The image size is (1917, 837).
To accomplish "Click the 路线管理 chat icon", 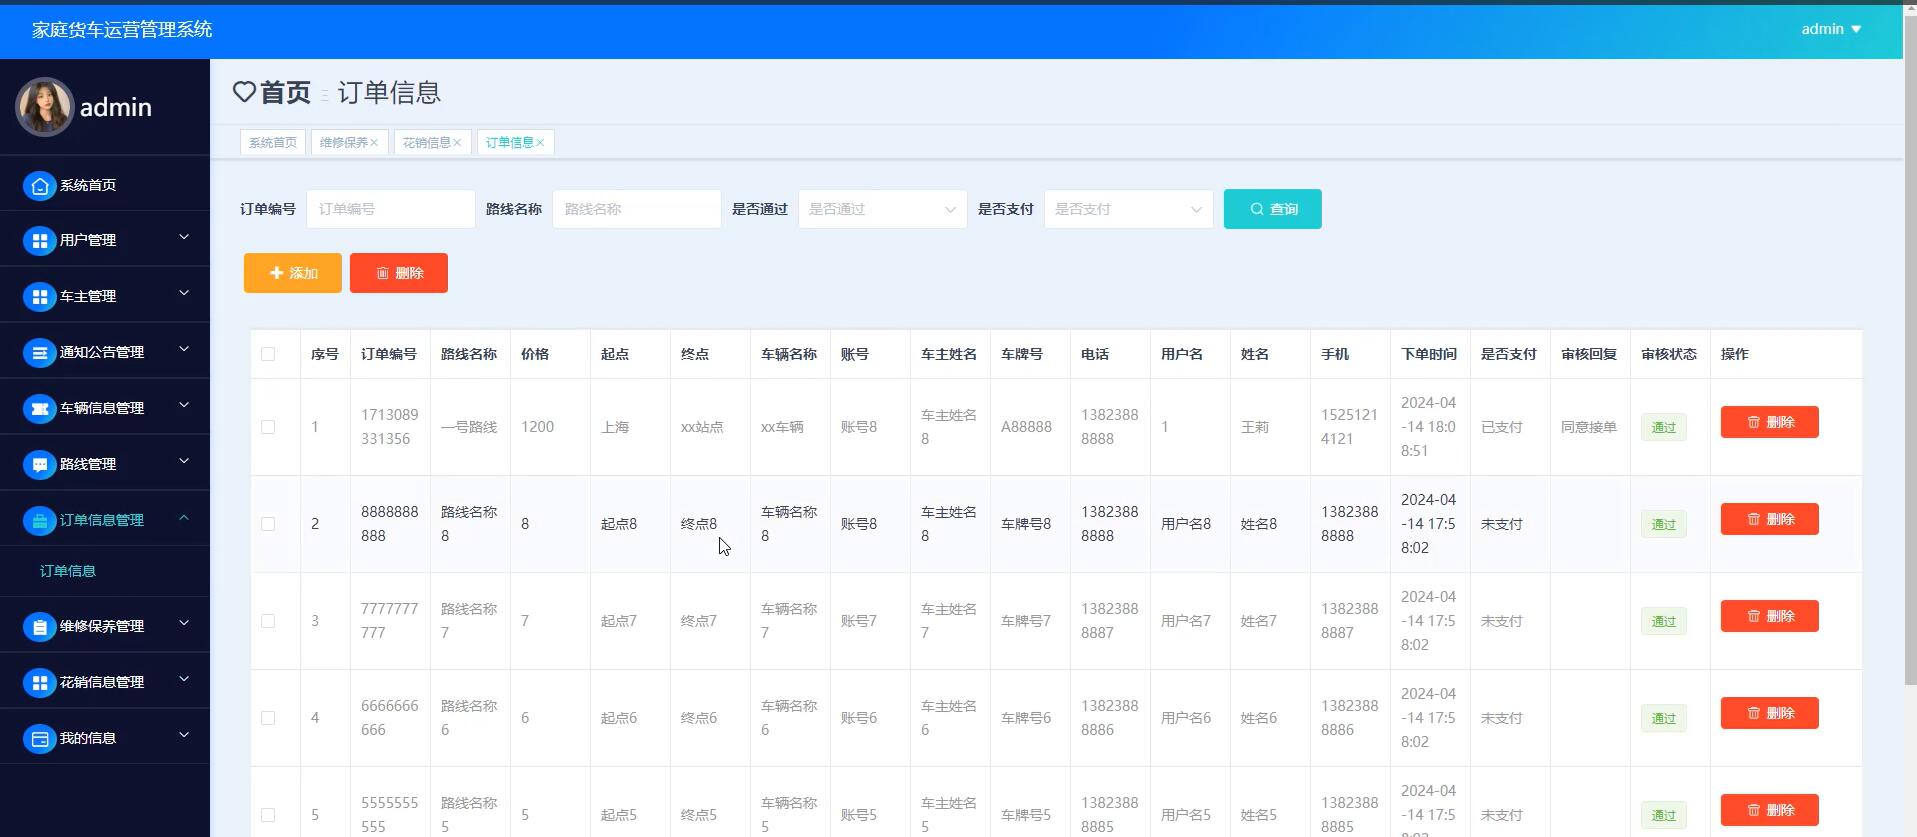I will point(39,465).
